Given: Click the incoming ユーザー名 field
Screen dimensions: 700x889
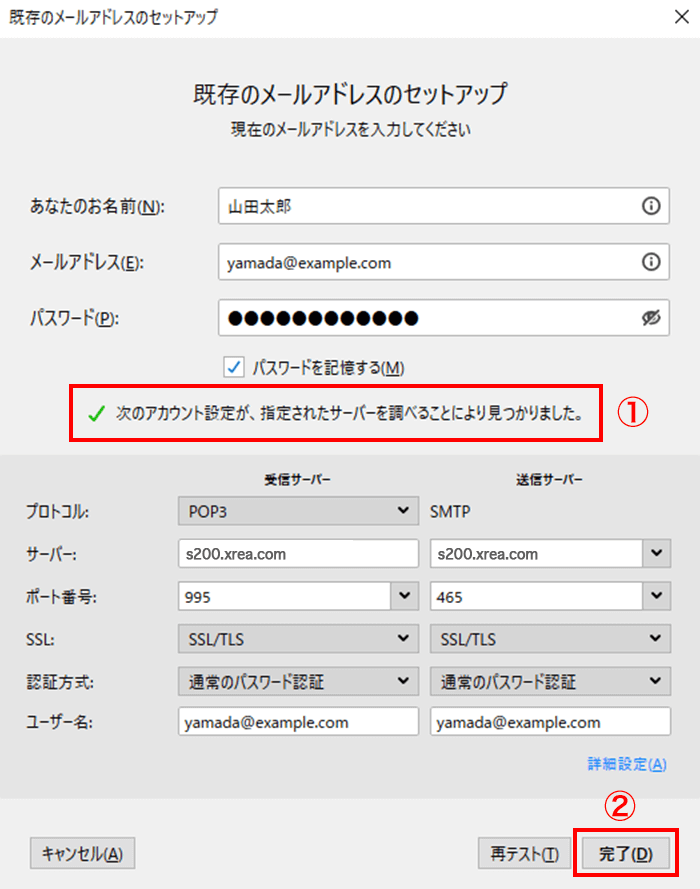Looking at the screenshot, I should (x=297, y=722).
